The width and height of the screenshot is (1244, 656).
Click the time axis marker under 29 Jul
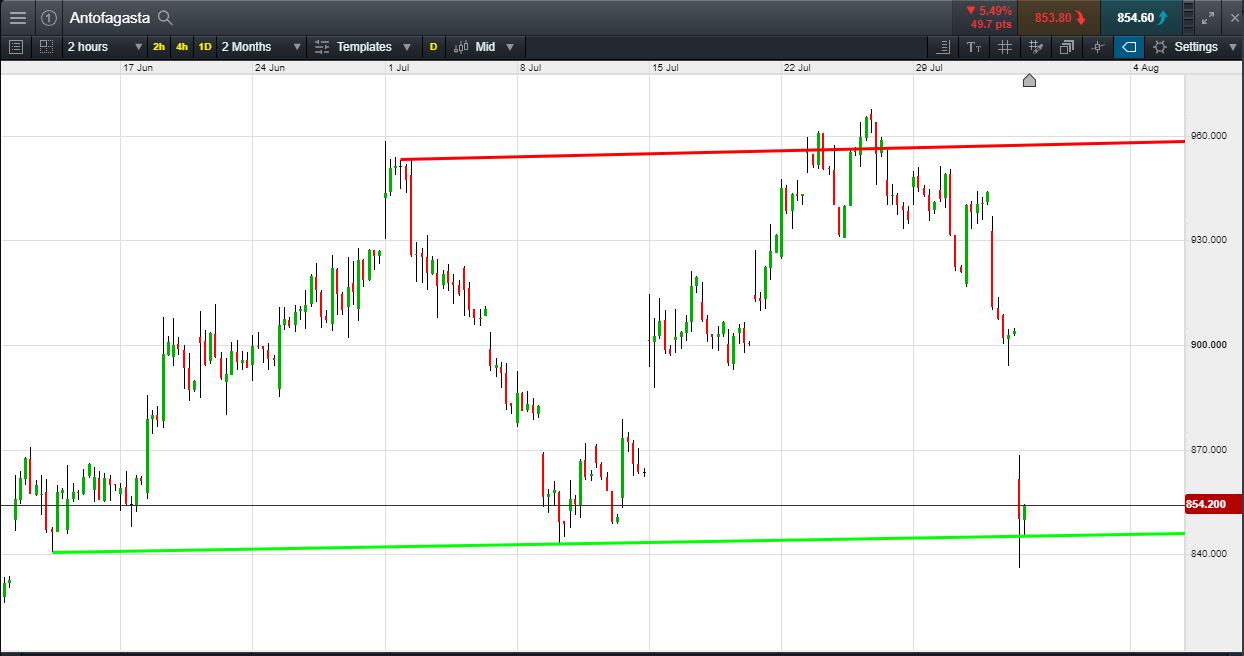pyautogui.click(x=1029, y=80)
